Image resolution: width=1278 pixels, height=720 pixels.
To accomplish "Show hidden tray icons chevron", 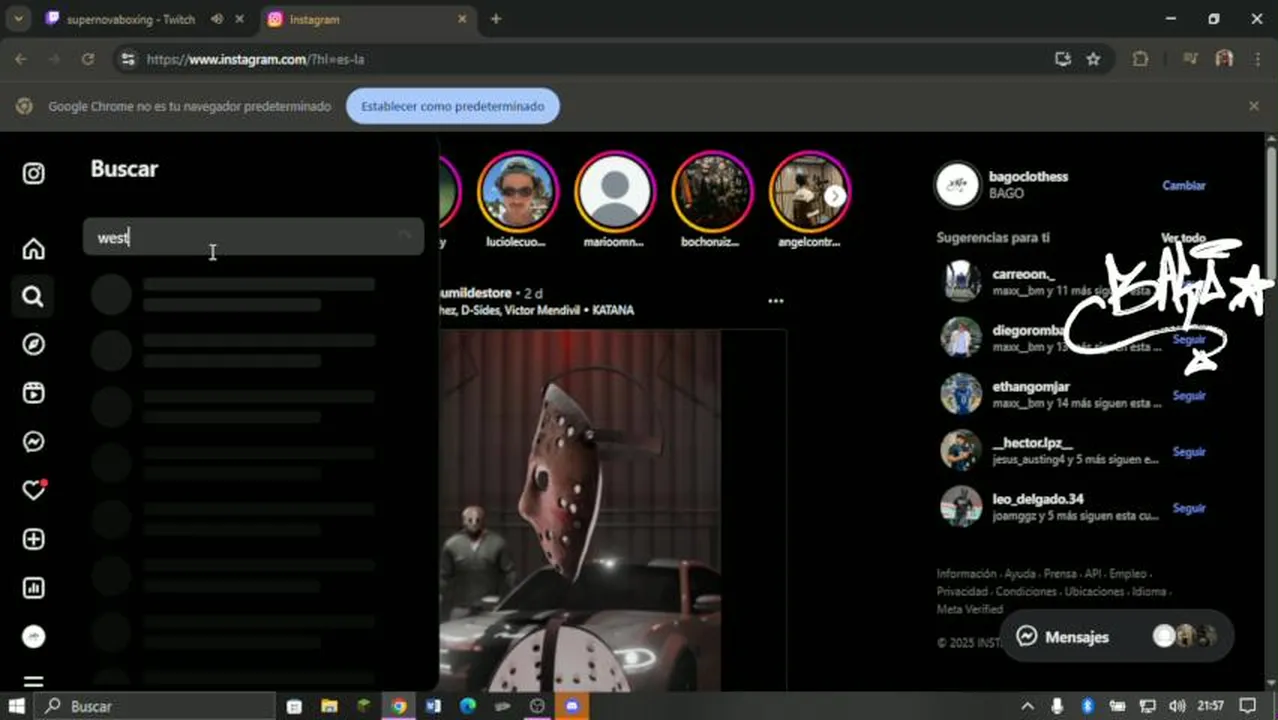I will 1027,706.
